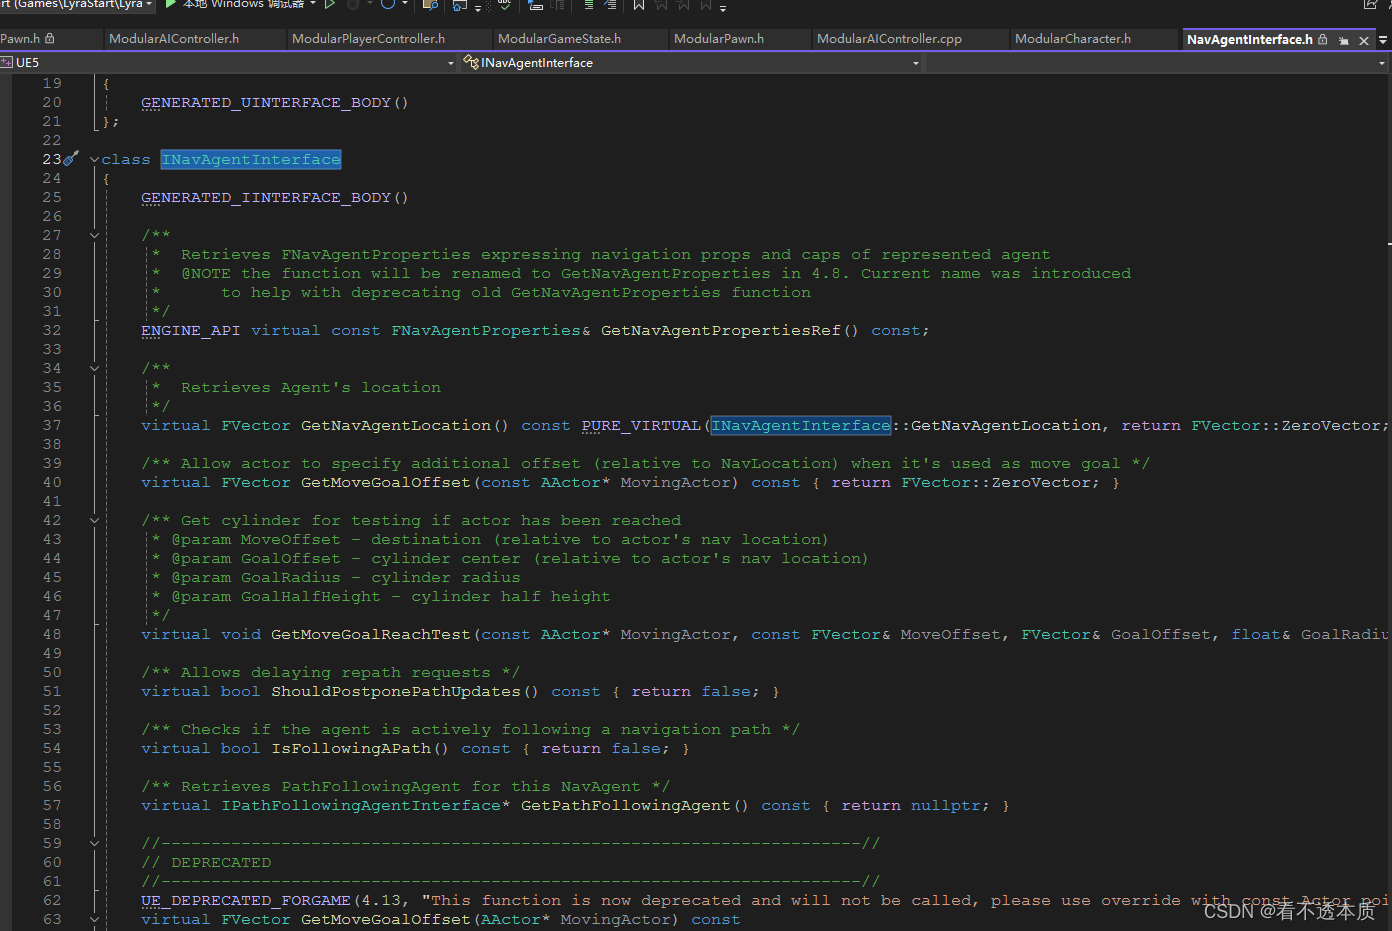Click highlighted INavAgentInterface class name on line 23
This screenshot has height=931, width=1392.
tap(251, 160)
